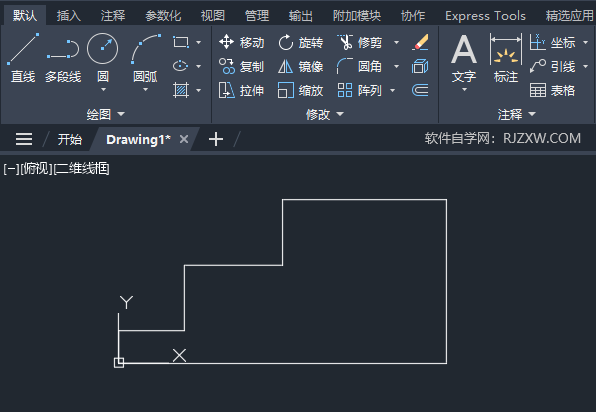Screen dimensions: 596x412
Task: Insert a Table (表格)
Action: coord(553,90)
